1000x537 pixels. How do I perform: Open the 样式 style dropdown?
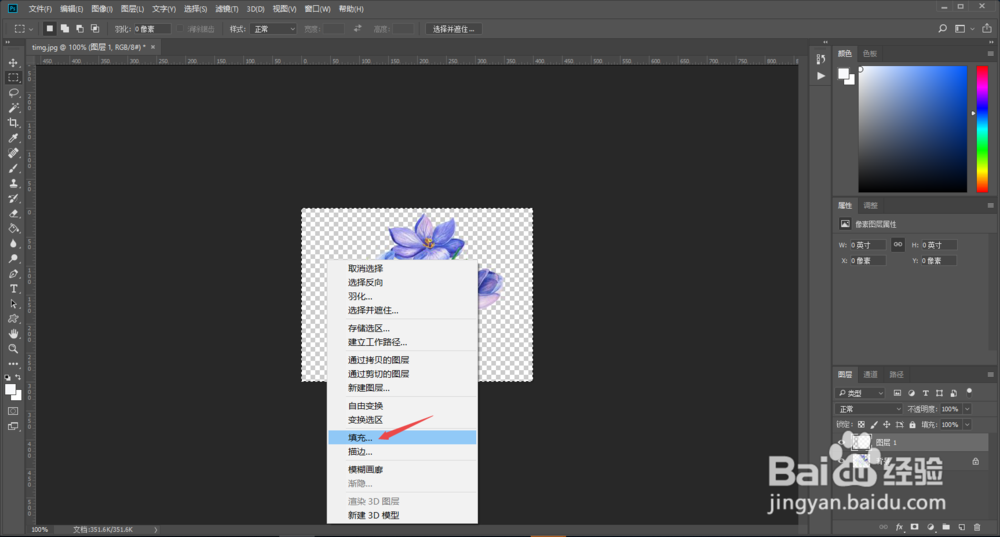tap(274, 29)
